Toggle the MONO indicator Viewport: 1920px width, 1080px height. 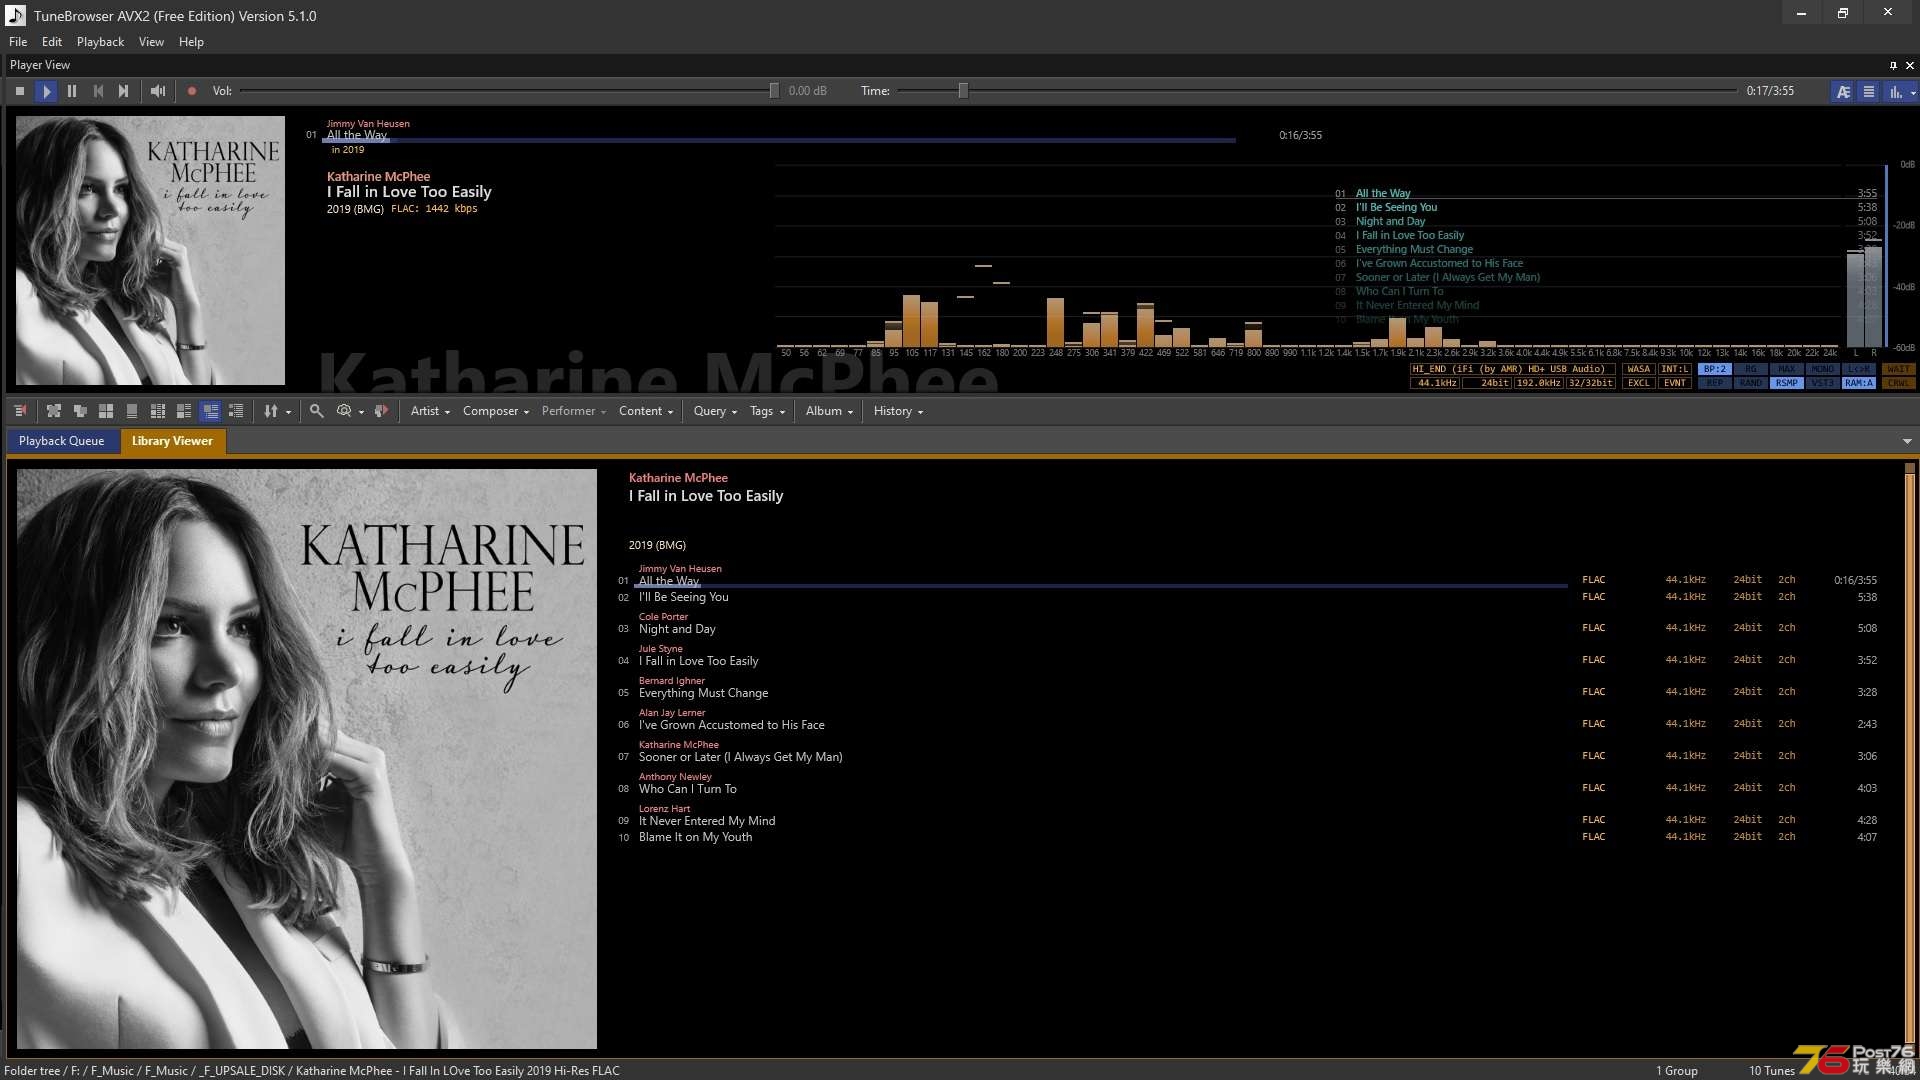(1823, 369)
